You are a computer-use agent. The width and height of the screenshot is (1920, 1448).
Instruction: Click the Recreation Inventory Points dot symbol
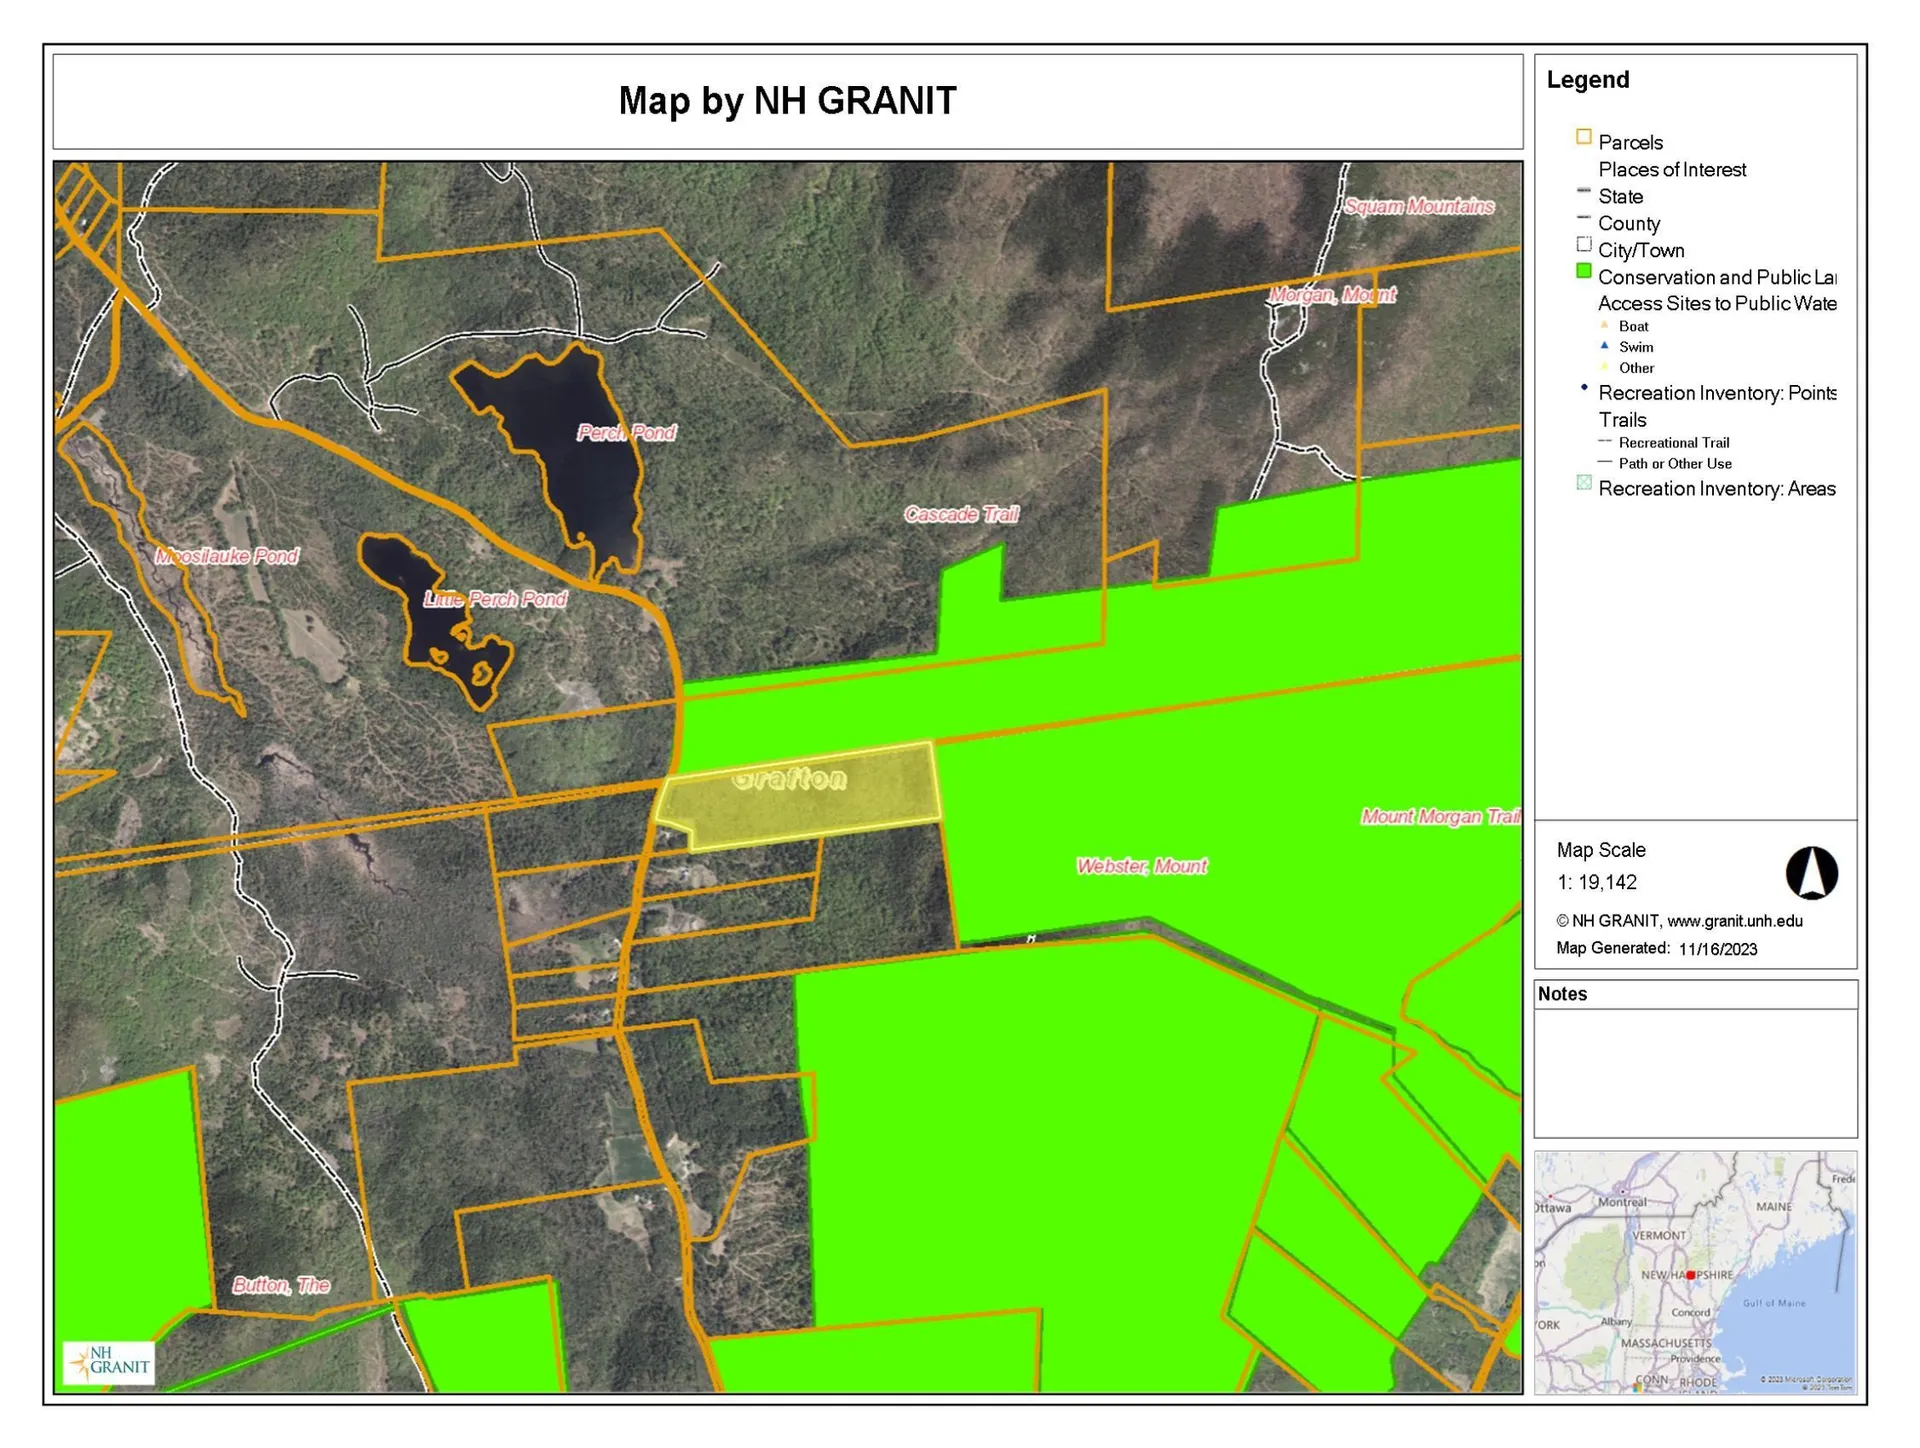1584,388
